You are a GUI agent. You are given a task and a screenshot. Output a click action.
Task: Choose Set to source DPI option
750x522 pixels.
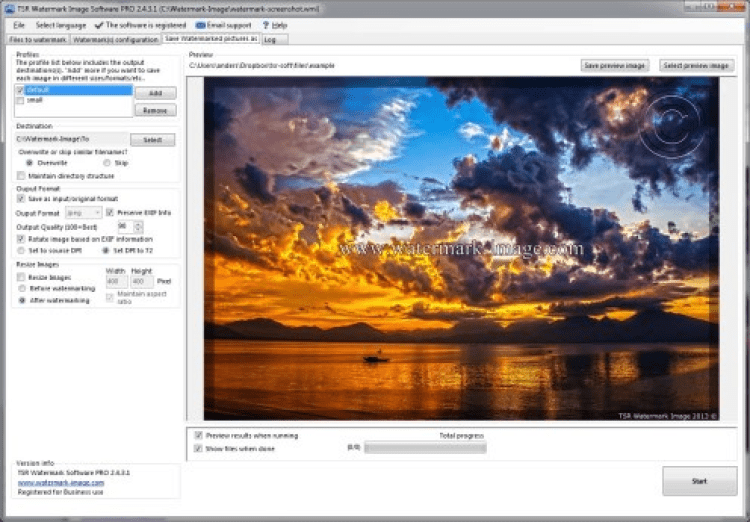click(x=21, y=250)
